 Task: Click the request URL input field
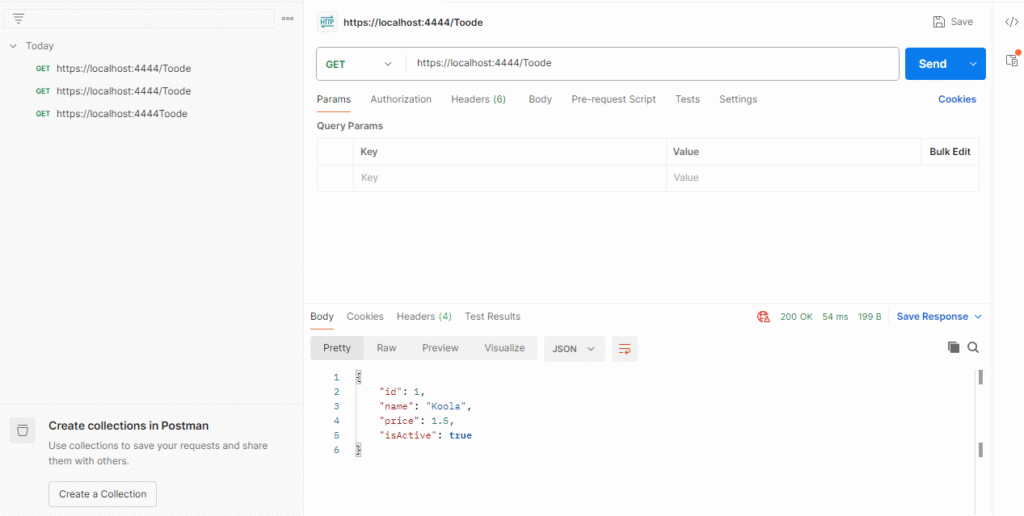650,63
